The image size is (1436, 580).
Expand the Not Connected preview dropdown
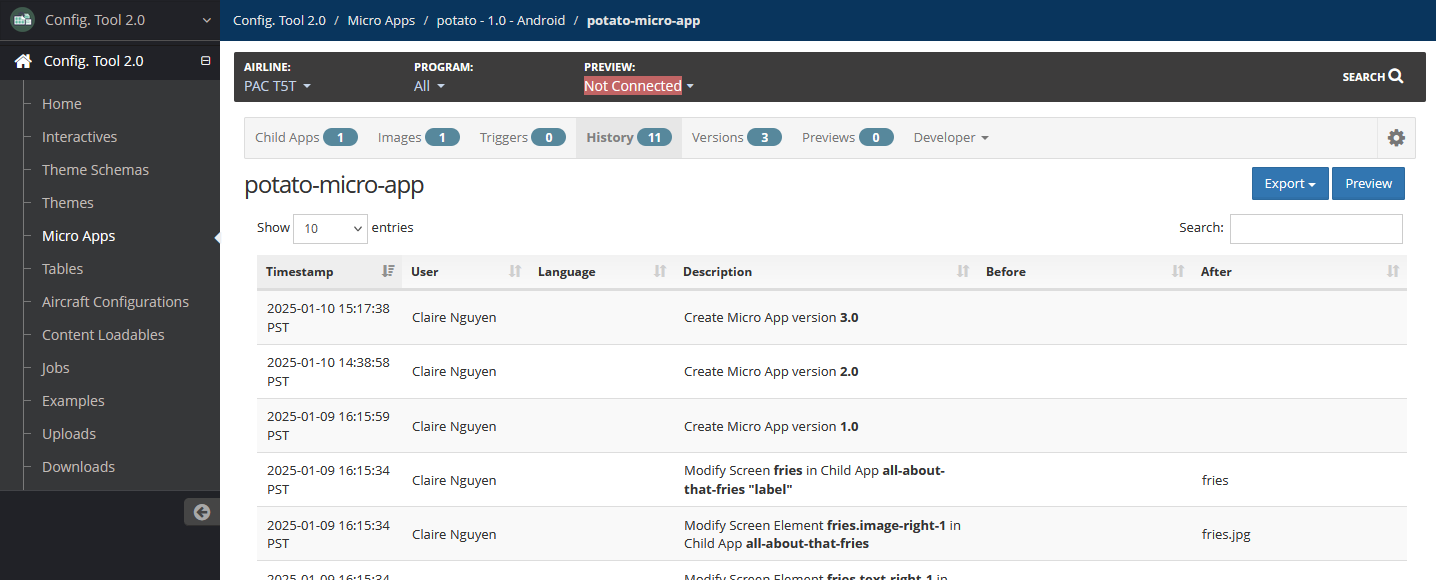point(638,86)
